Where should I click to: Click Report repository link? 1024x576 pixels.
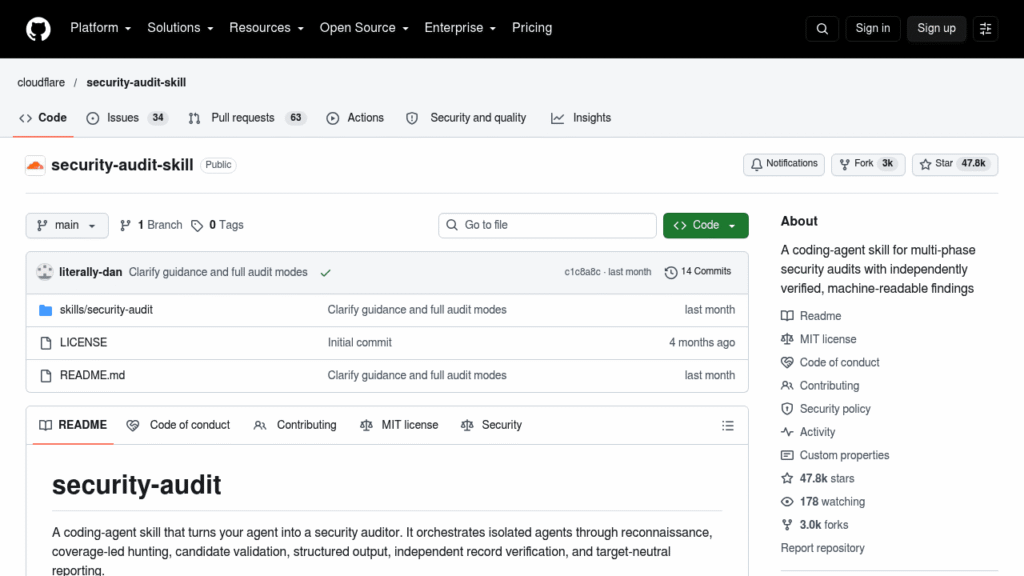822,549
